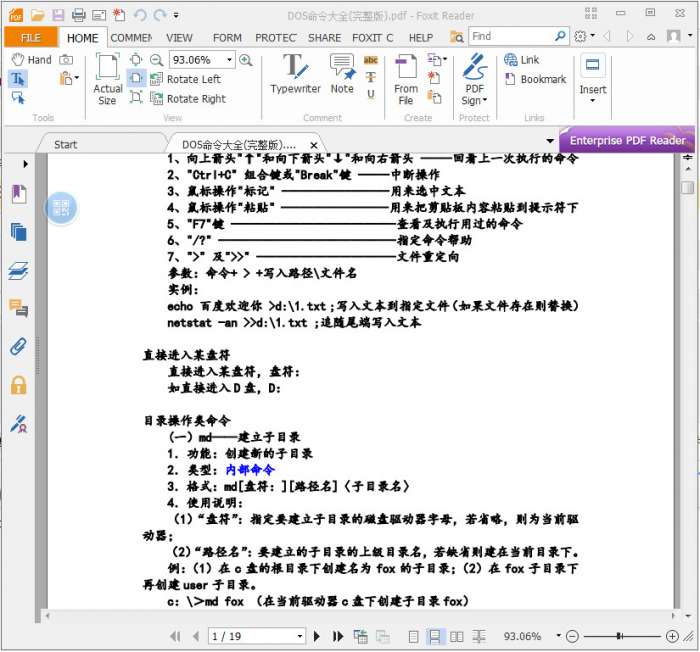The image size is (700, 652).
Task: Open the Signatures panel icon
Action: 18,423
